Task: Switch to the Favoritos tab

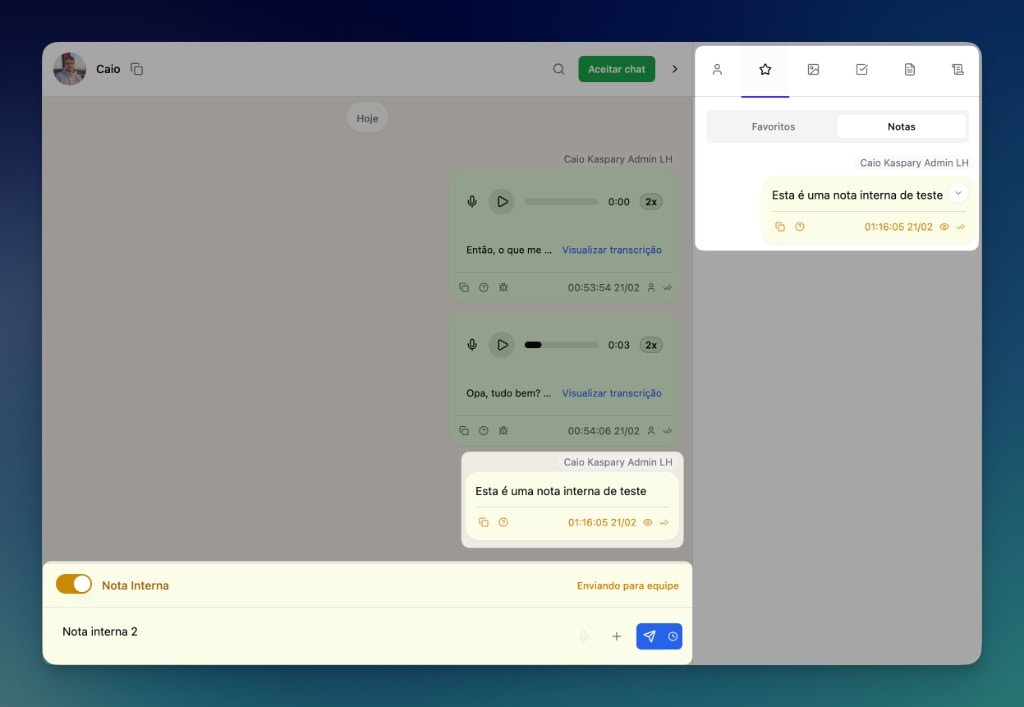Action: click(x=771, y=126)
